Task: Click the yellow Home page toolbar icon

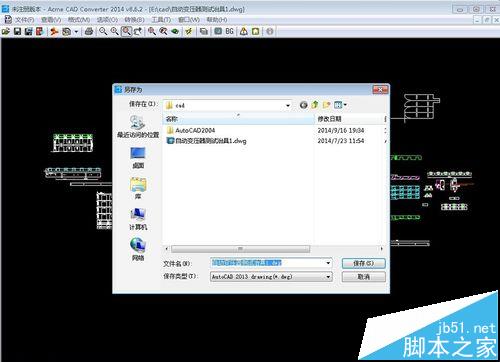Action: click(x=255, y=31)
